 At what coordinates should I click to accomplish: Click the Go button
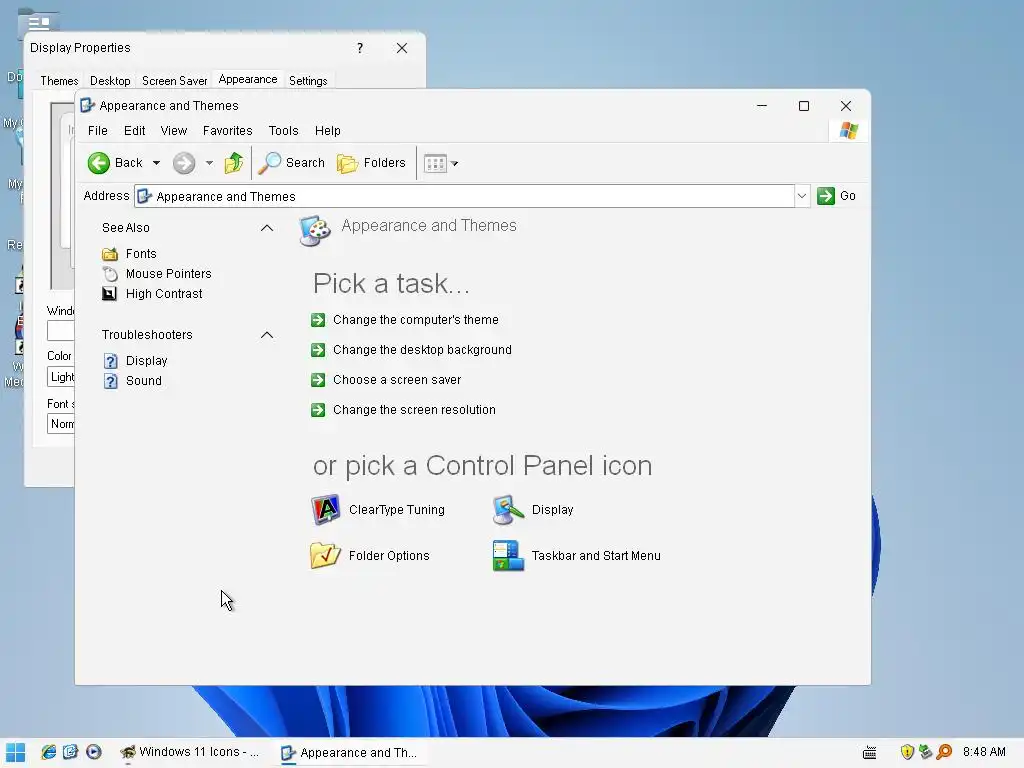(837, 196)
